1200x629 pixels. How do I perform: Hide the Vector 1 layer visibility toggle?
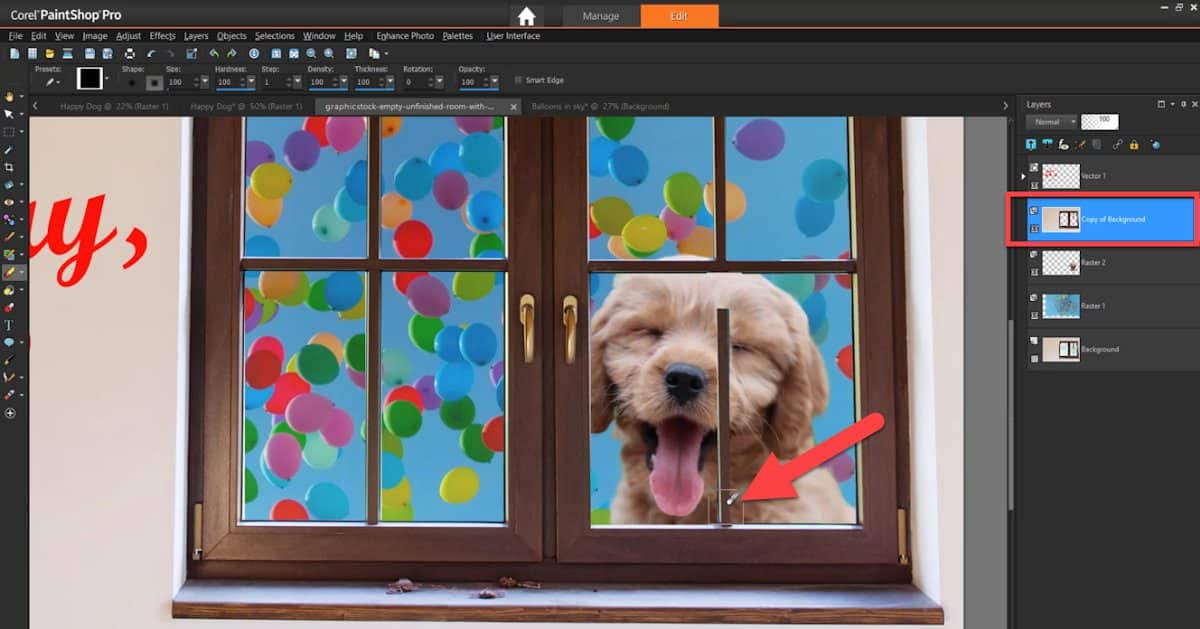[1033, 168]
